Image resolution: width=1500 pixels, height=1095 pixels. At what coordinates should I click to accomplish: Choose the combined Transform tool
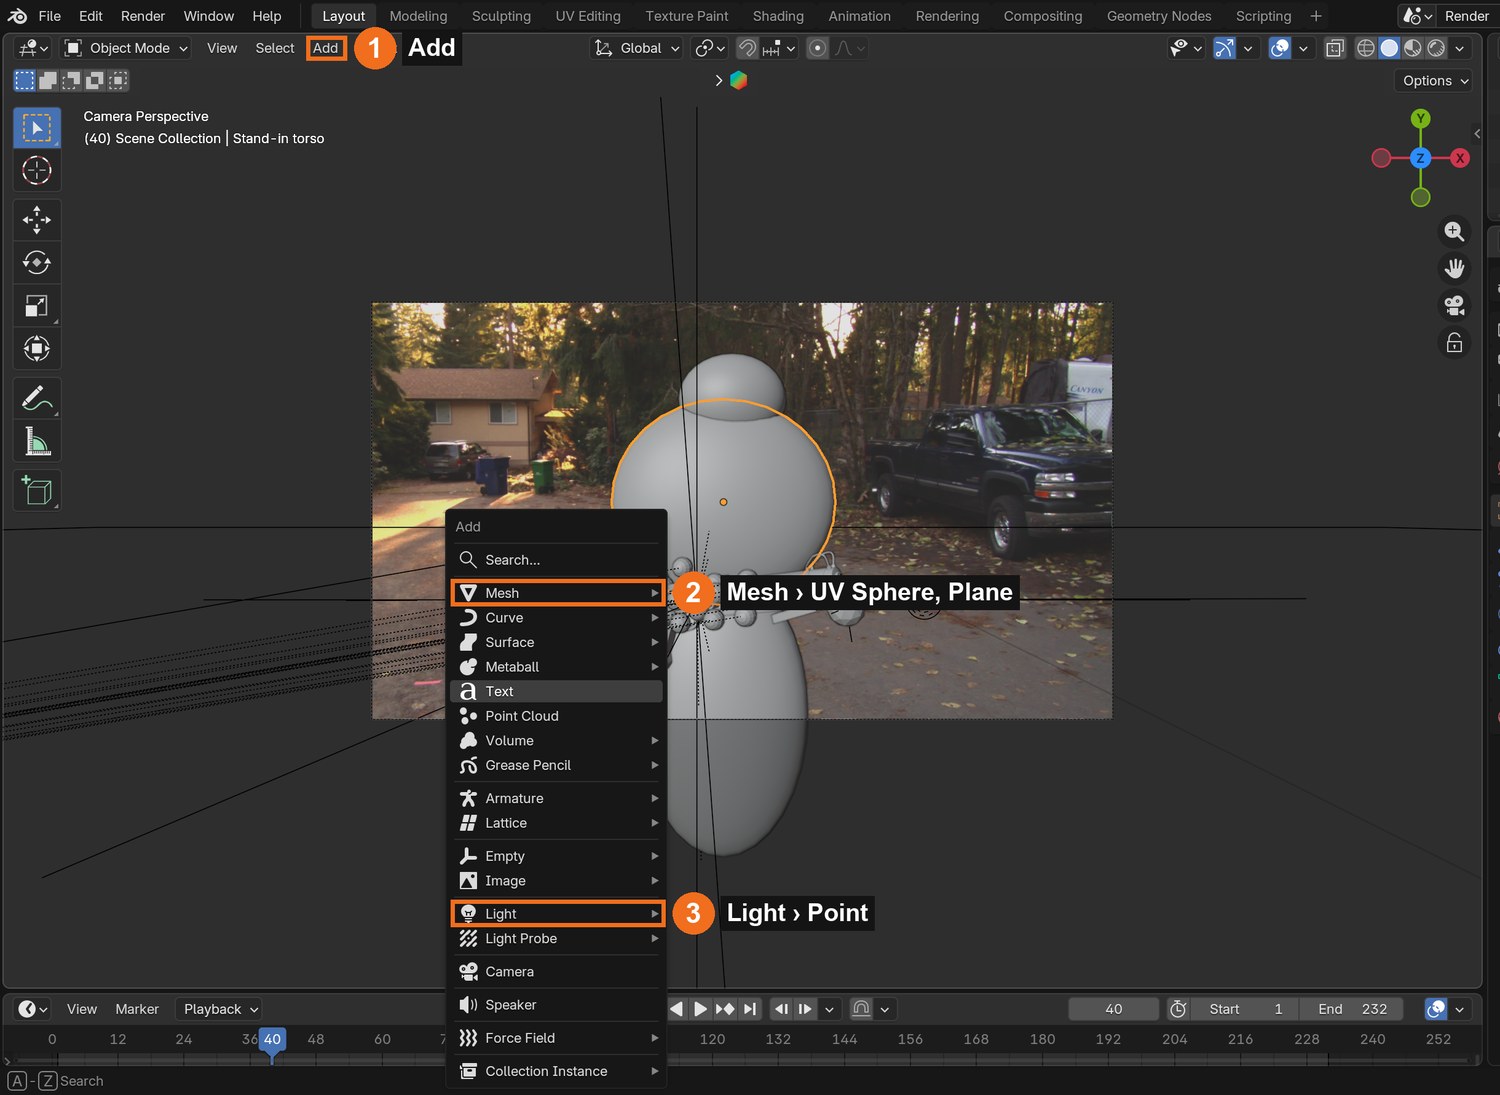click(x=37, y=349)
